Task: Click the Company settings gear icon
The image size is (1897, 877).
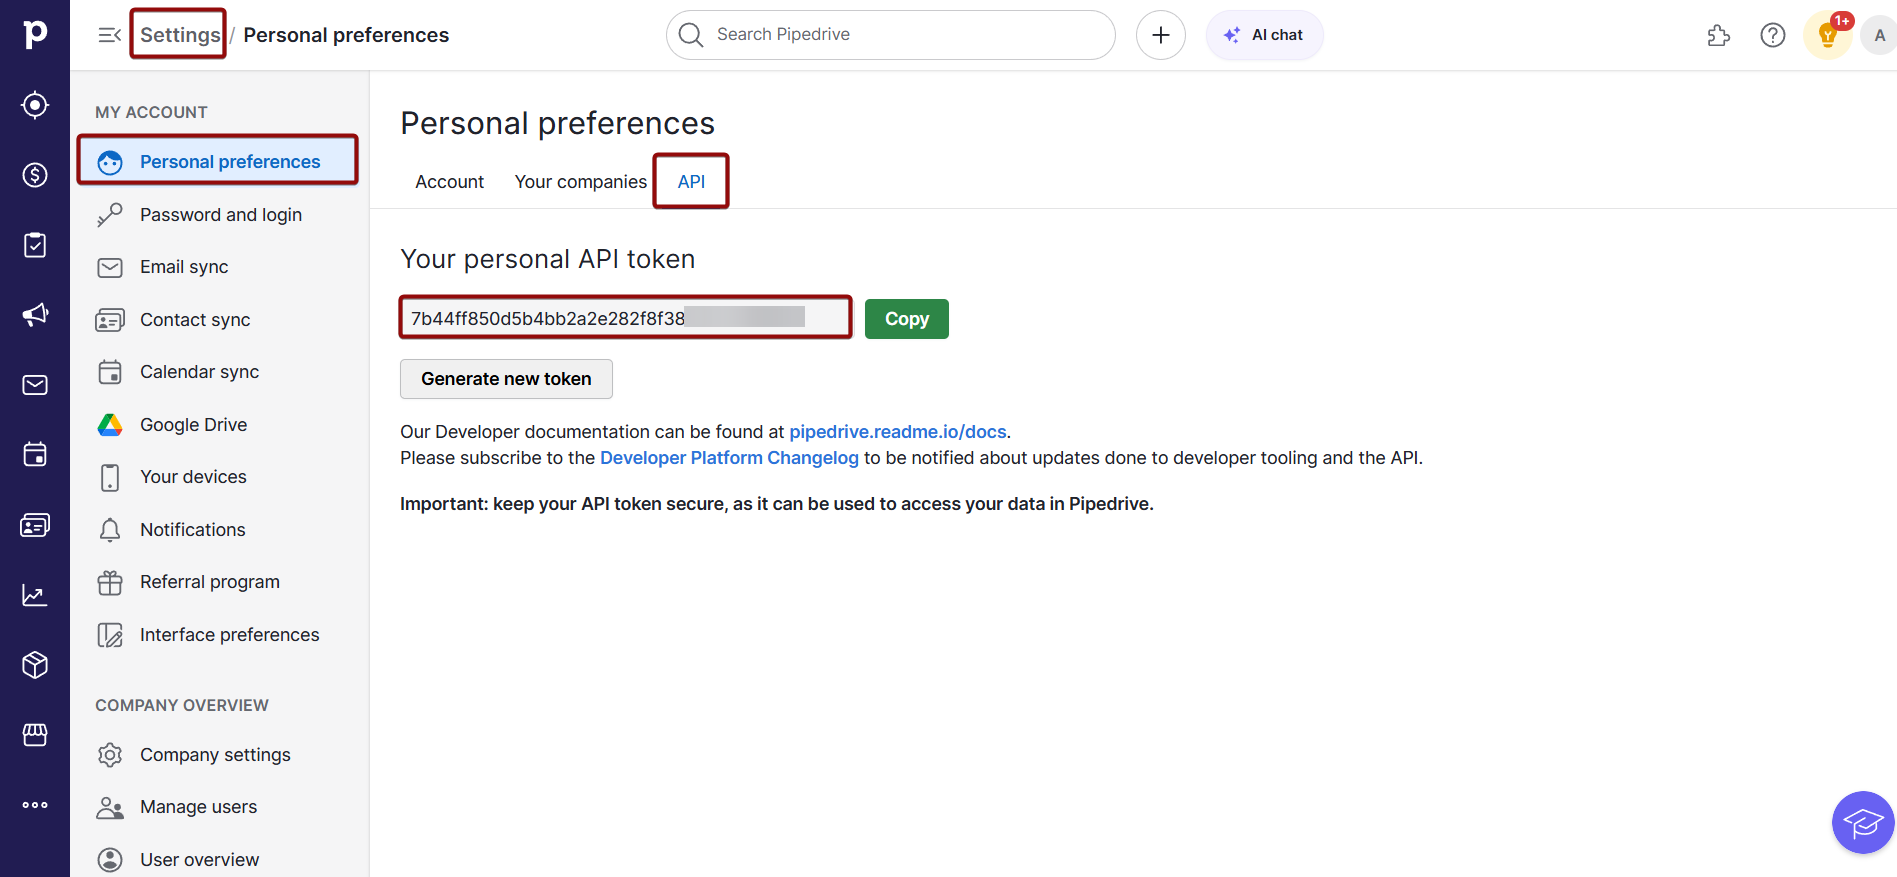Action: (x=110, y=755)
